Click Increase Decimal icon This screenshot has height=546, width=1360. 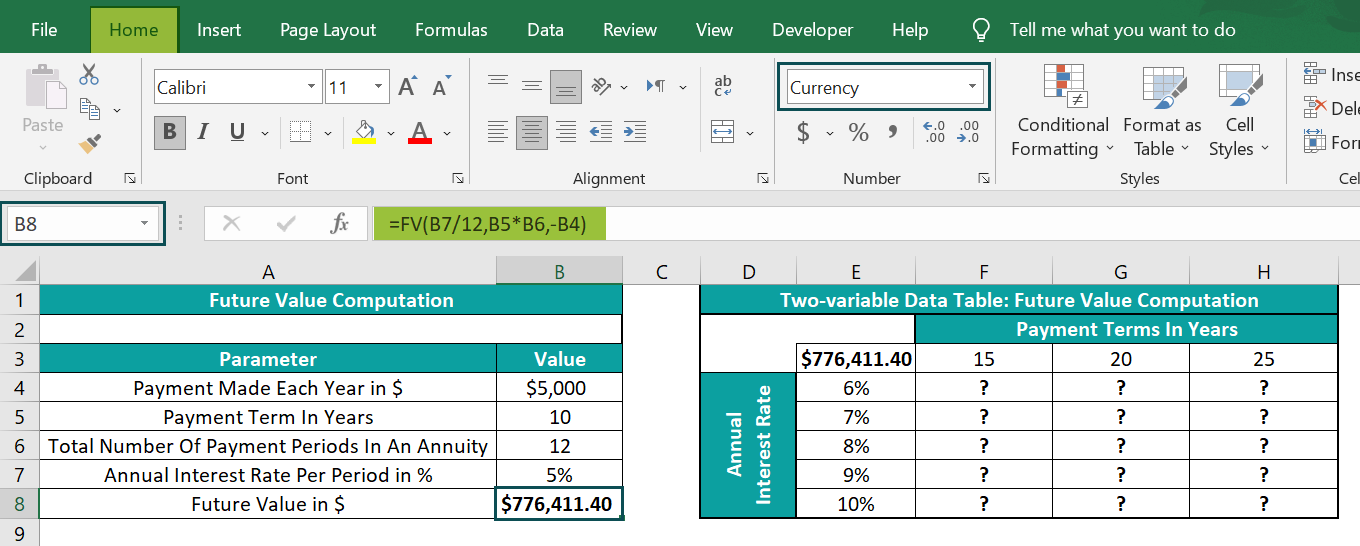click(x=934, y=132)
